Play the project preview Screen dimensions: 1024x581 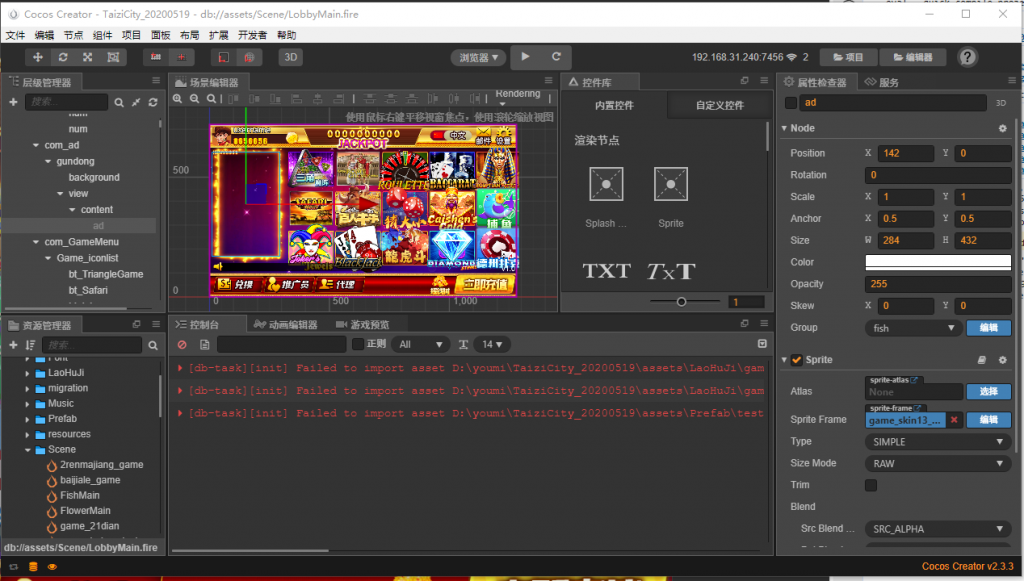(525, 57)
